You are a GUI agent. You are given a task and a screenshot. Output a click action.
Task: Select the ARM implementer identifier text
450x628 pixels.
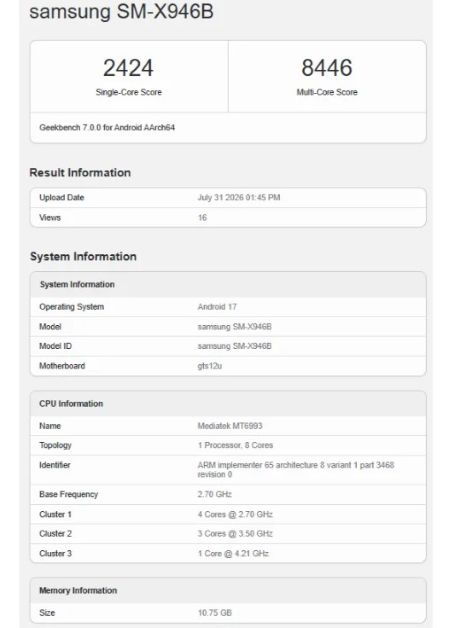296,469
